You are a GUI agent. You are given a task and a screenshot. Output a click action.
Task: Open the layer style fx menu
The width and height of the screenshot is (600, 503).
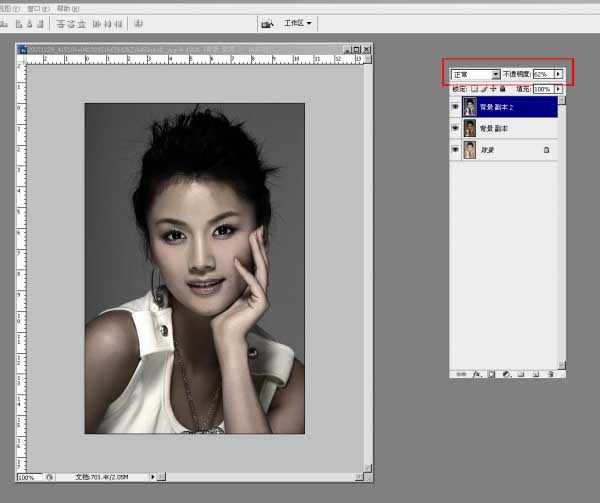[477, 374]
